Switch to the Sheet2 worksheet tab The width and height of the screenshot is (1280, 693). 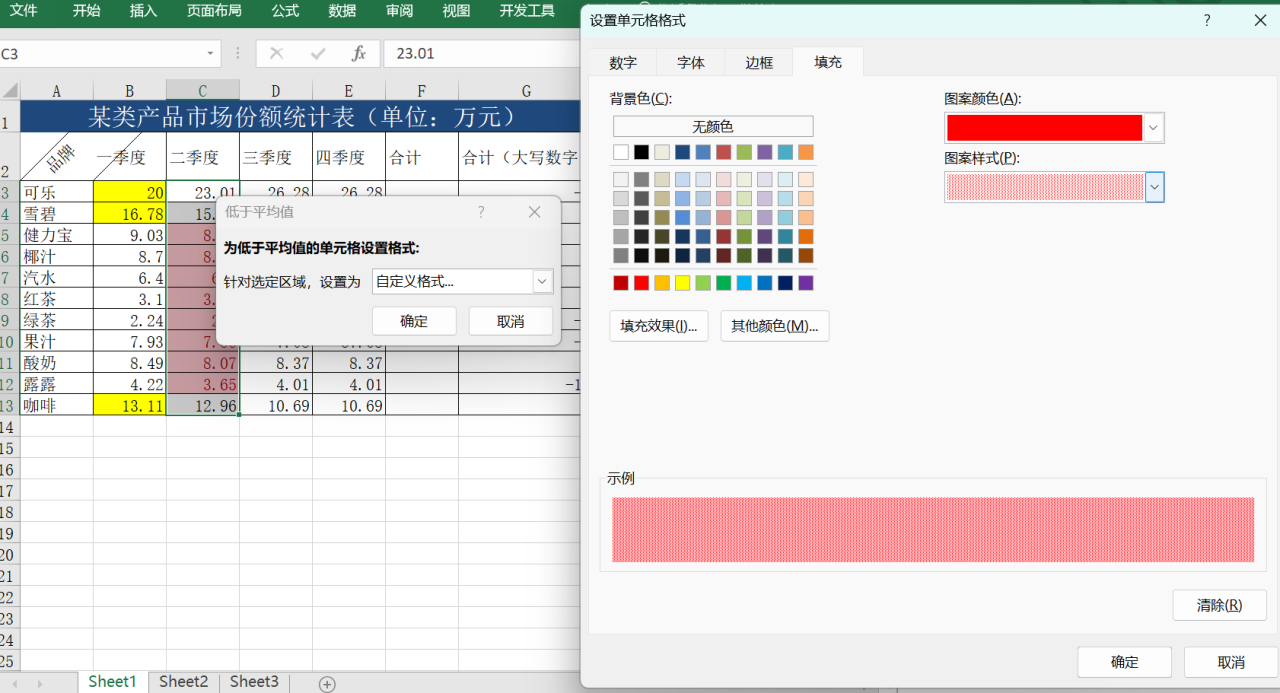click(x=184, y=682)
